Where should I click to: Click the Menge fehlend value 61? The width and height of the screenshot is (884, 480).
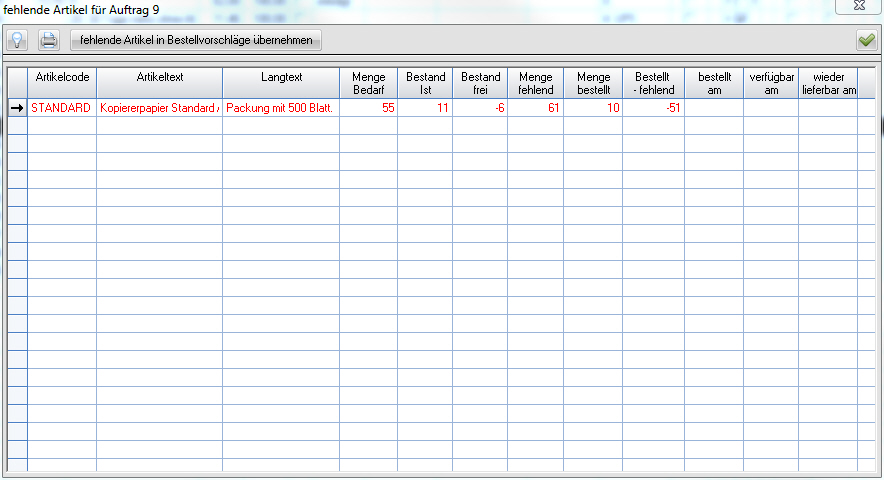(x=535, y=108)
